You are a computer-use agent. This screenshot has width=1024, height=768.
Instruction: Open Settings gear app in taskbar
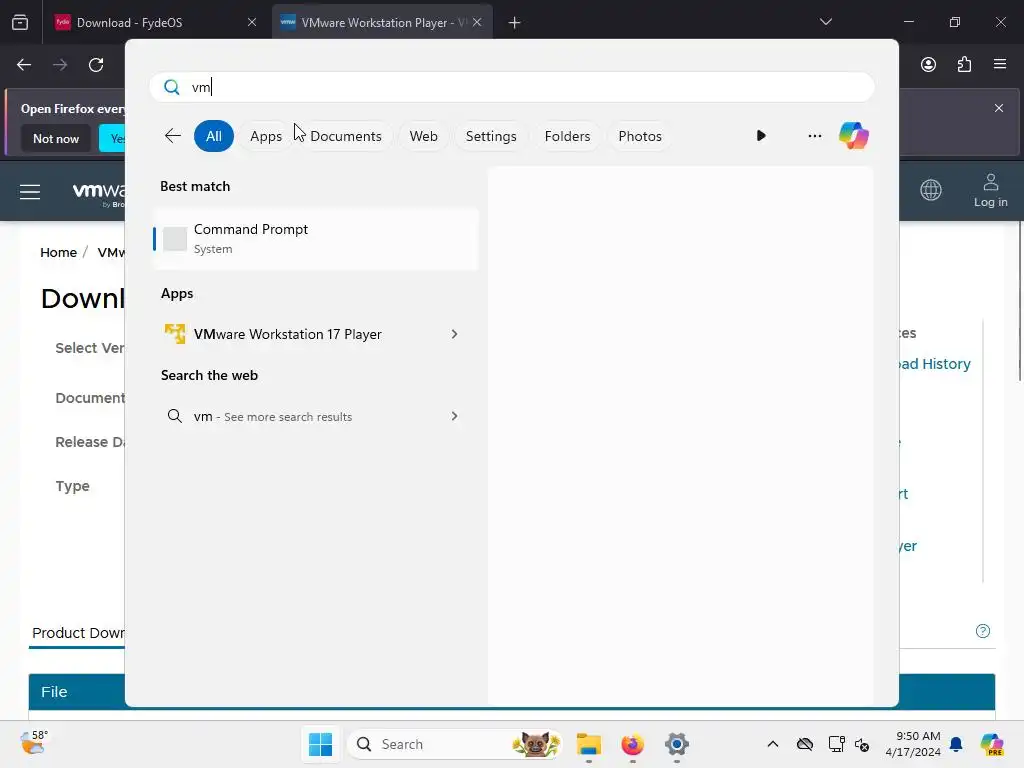pos(677,744)
